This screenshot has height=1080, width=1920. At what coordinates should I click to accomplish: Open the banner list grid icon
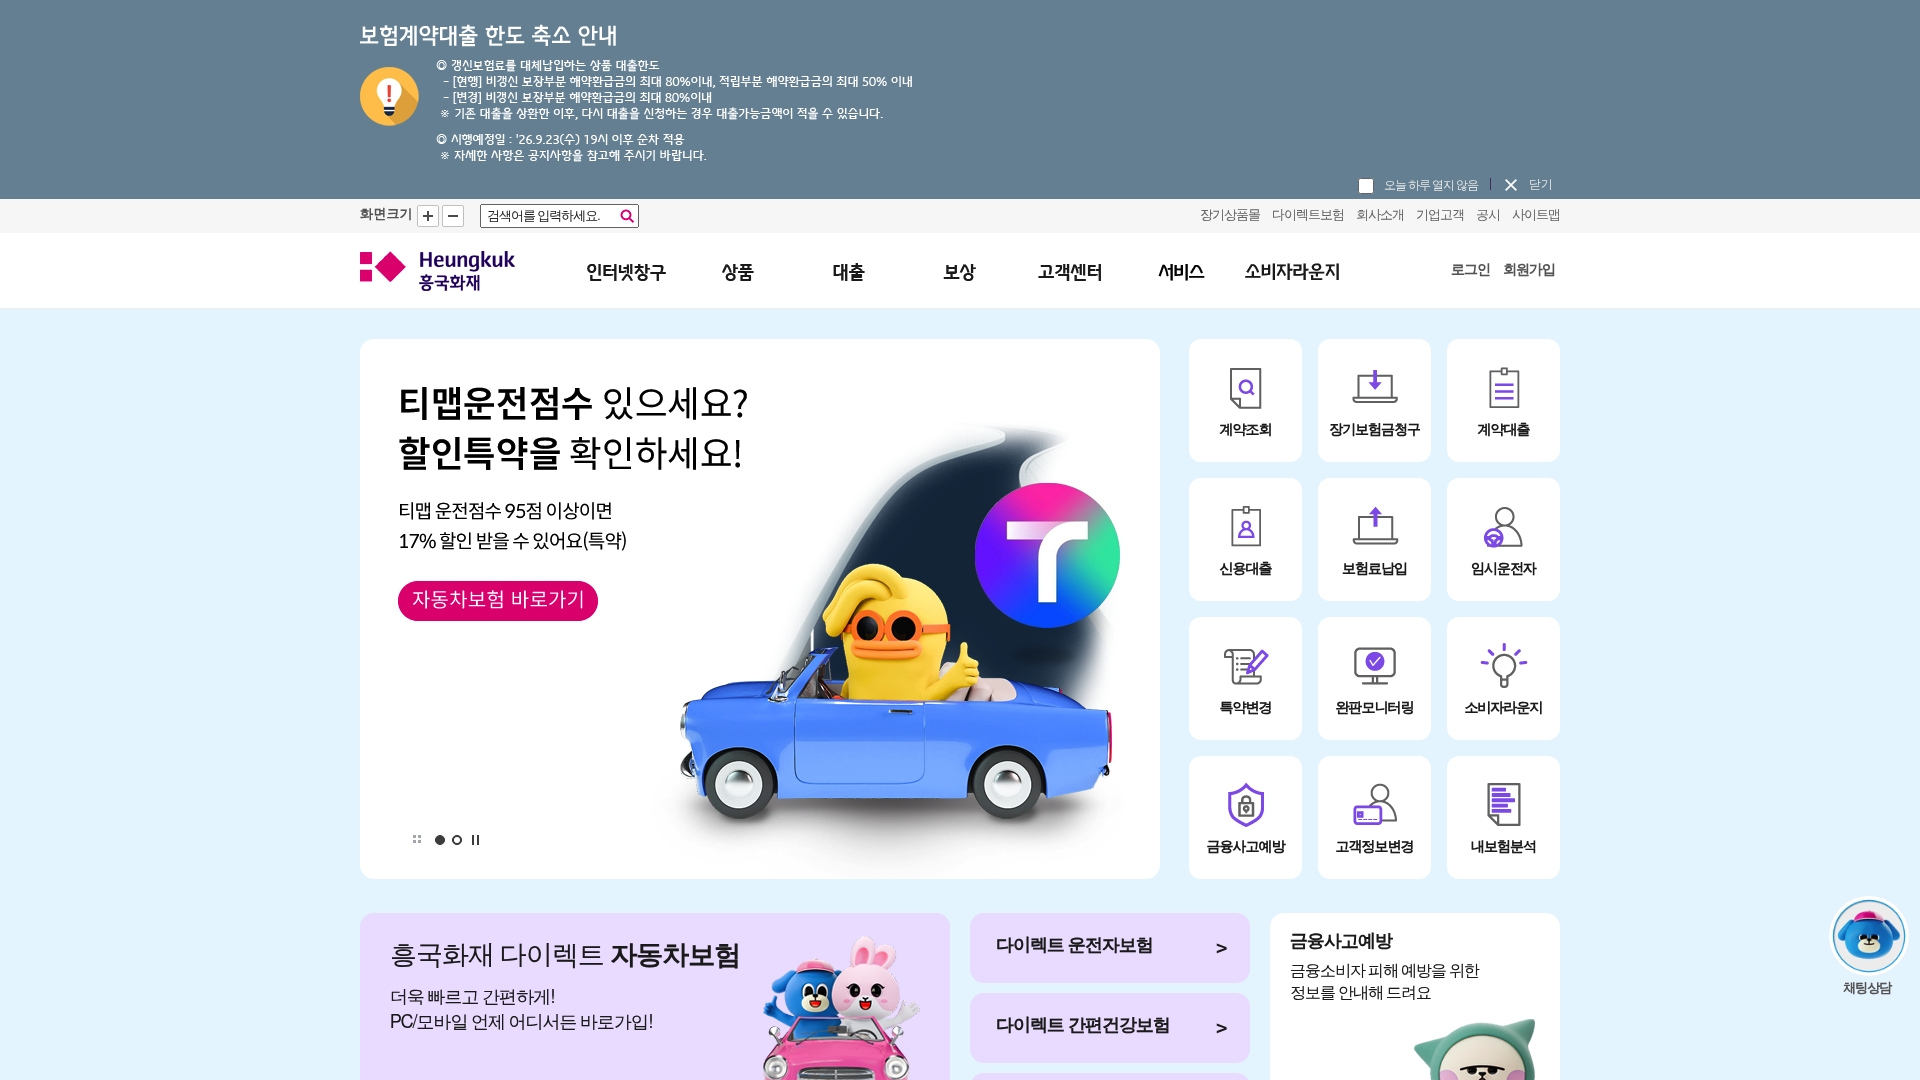click(417, 840)
